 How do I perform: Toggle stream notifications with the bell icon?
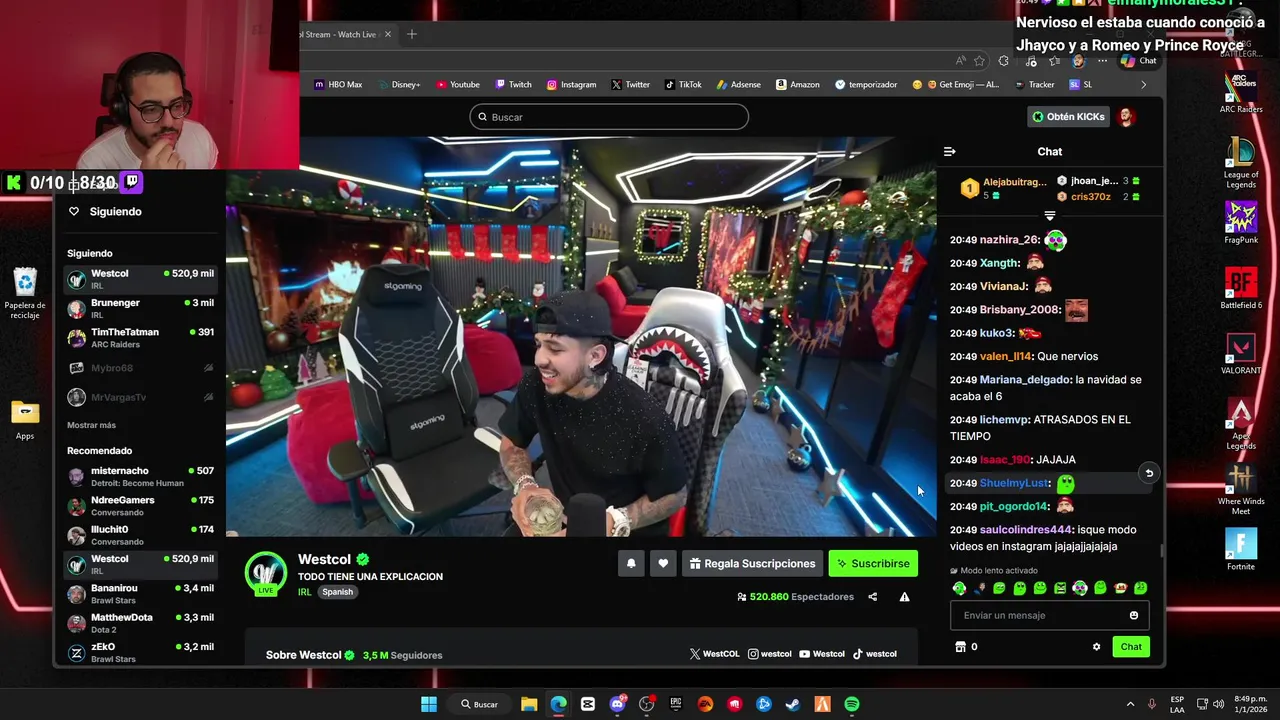(x=631, y=564)
